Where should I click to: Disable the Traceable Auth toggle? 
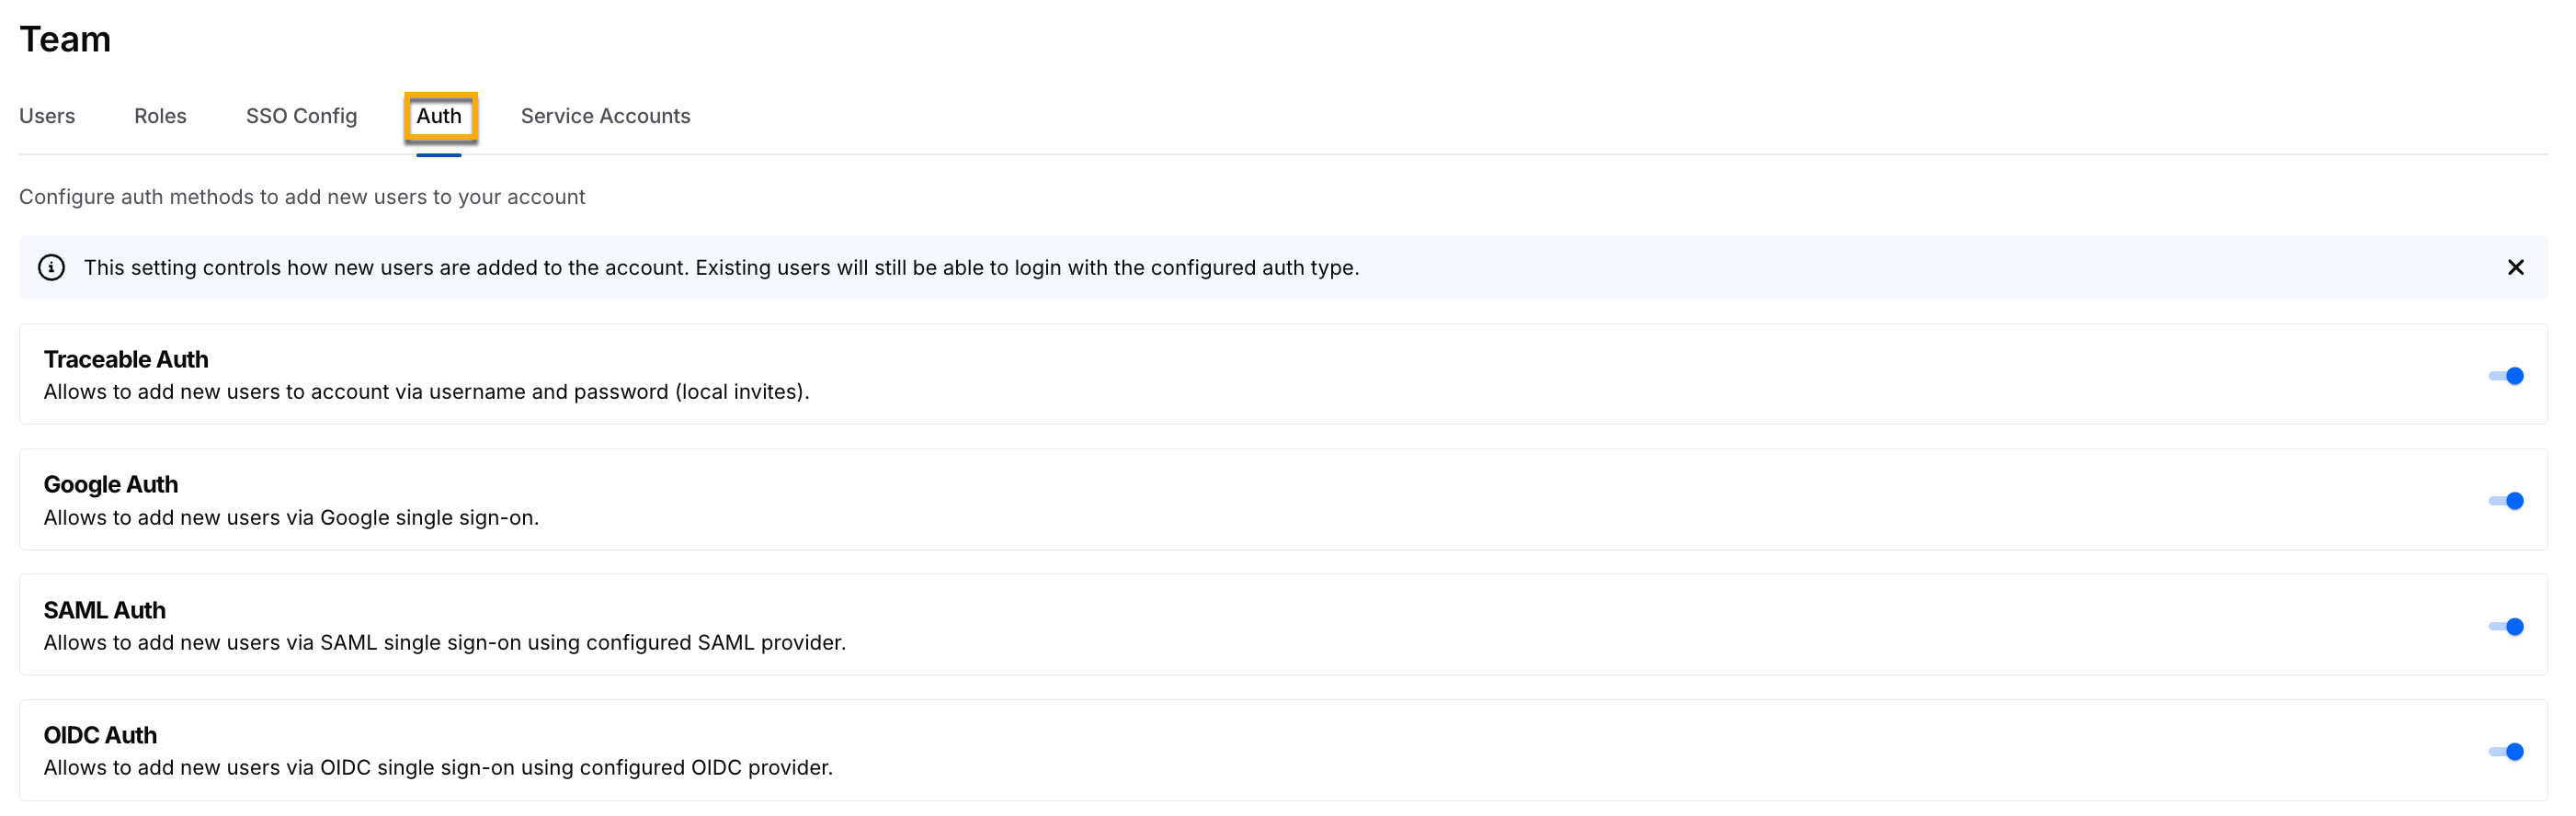2505,376
